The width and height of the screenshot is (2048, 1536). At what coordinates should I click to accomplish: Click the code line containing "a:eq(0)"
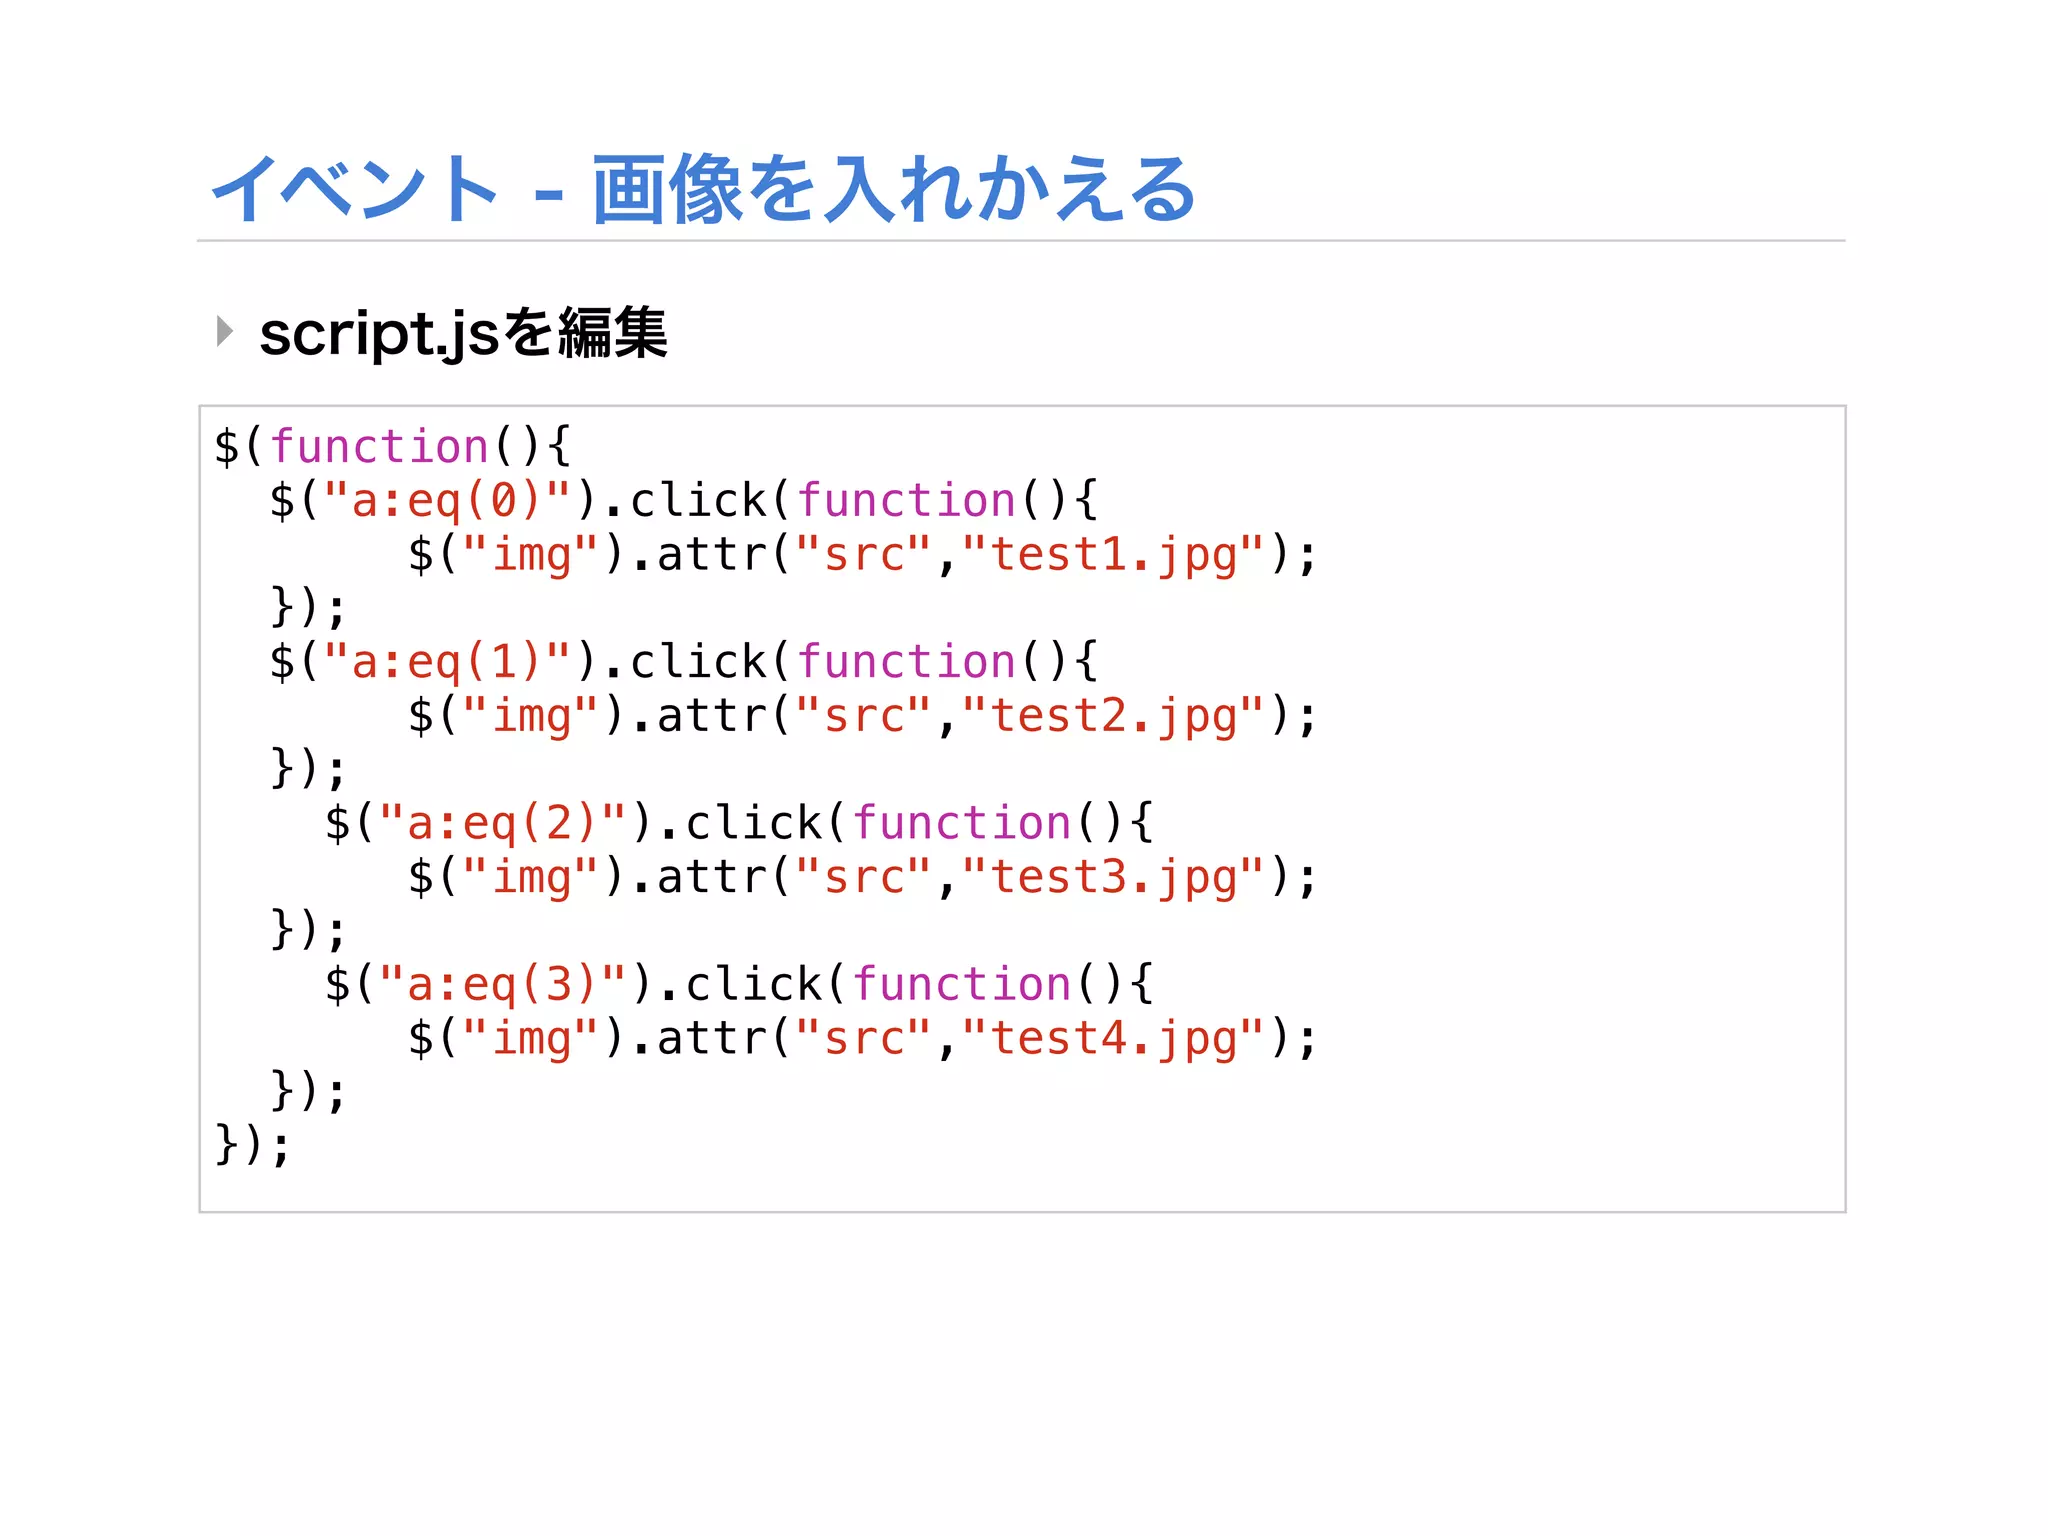point(684,500)
